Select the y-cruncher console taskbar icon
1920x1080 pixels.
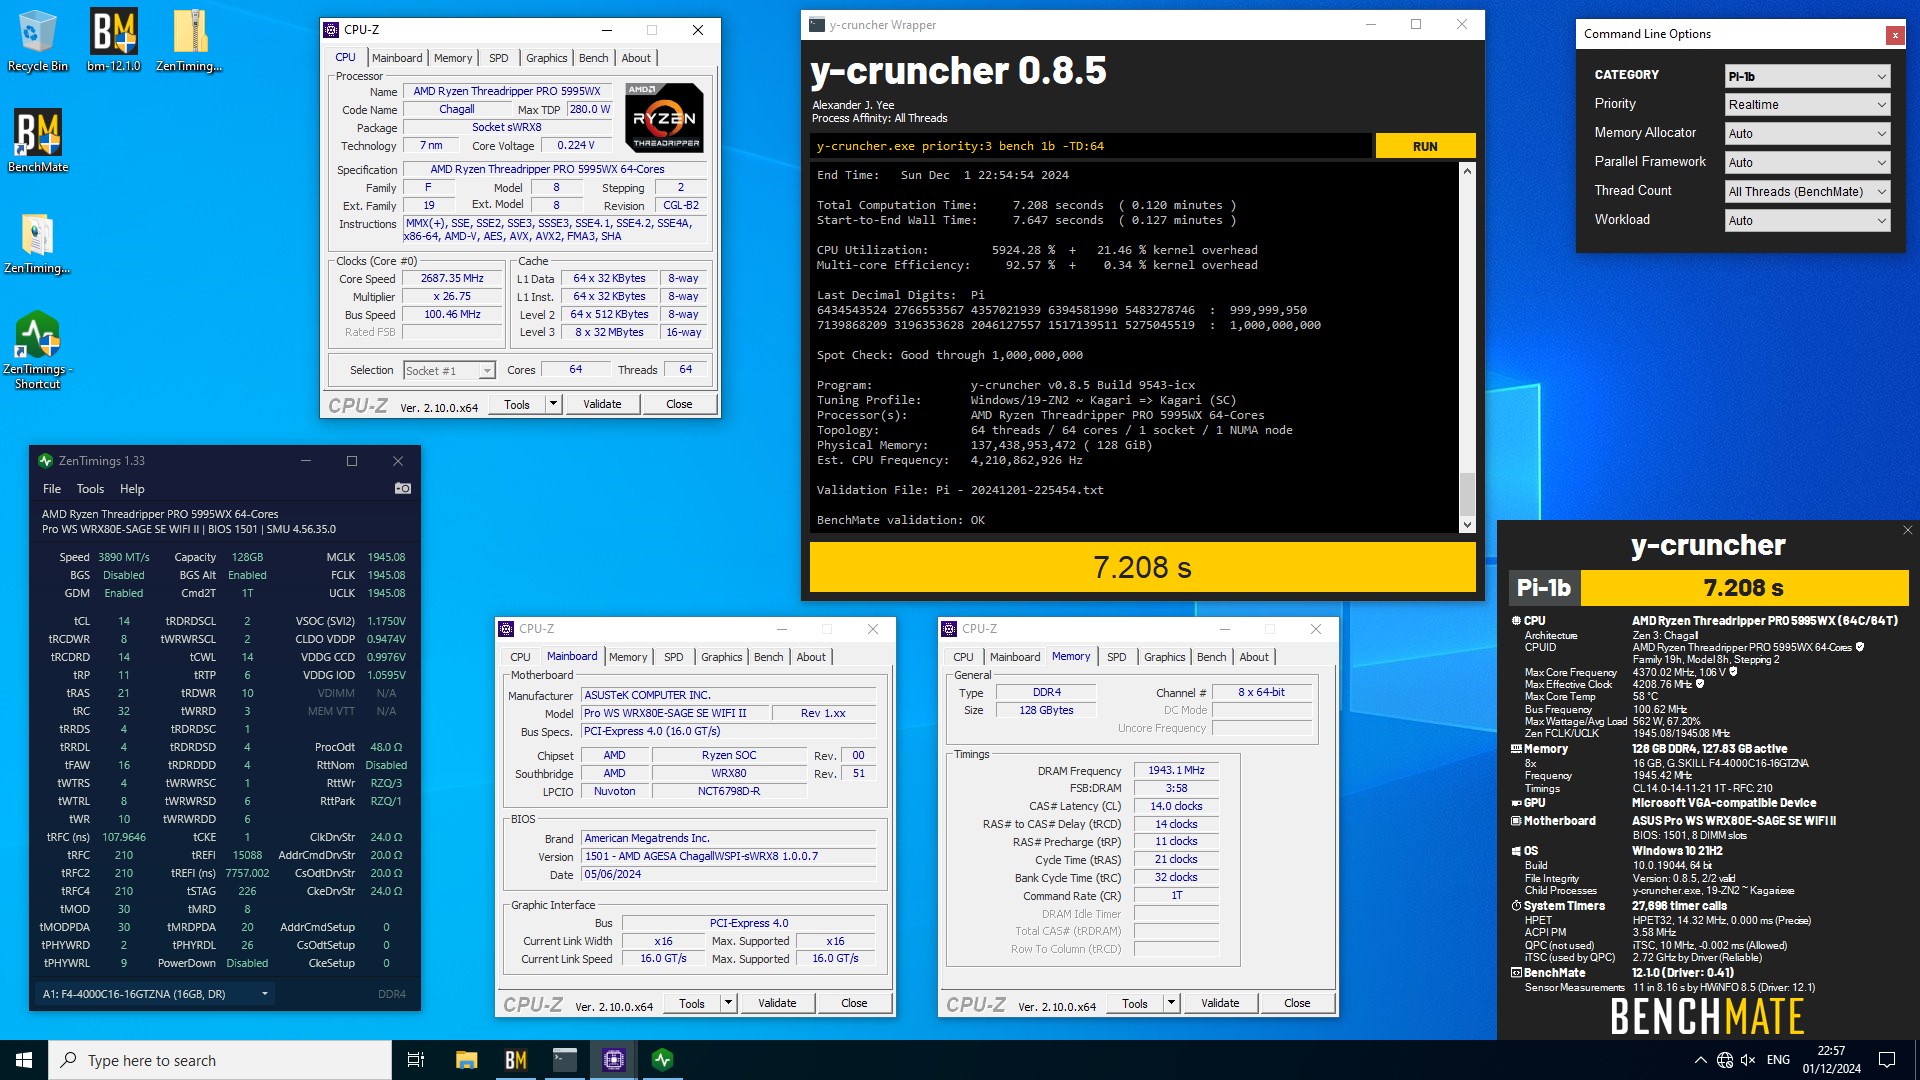coord(564,1060)
